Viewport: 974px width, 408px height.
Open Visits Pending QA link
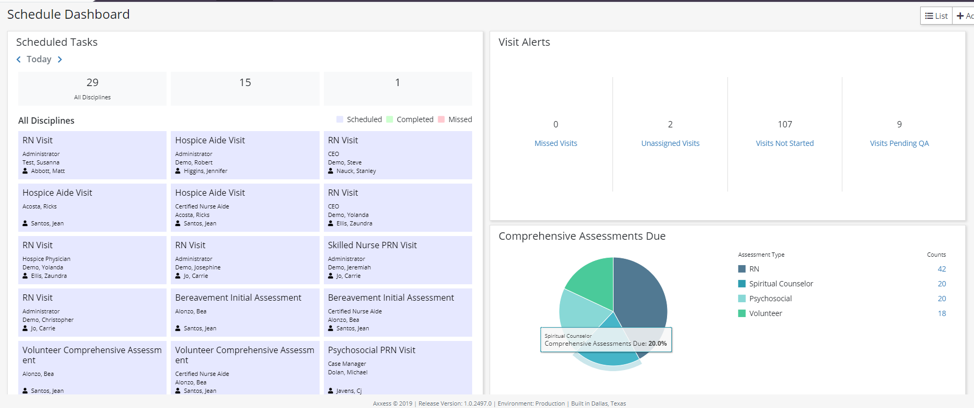(899, 143)
